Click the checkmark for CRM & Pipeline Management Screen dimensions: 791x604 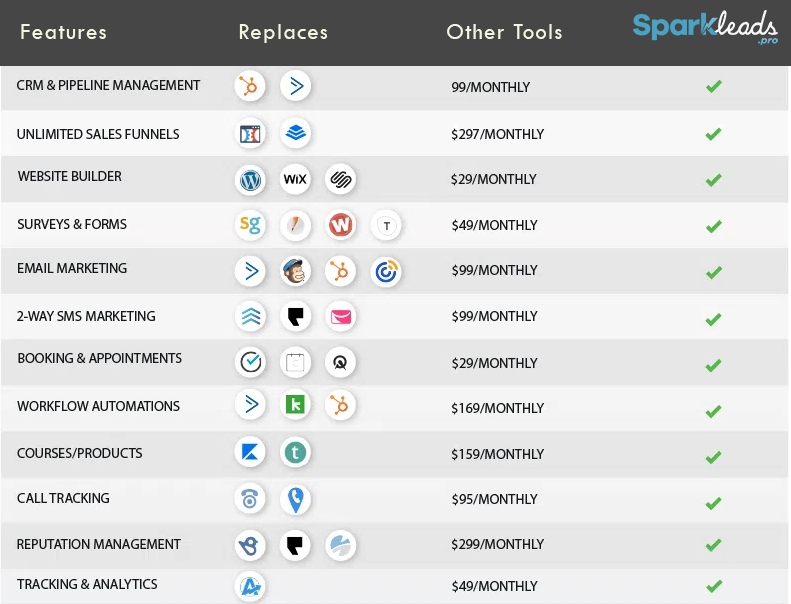tap(714, 86)
